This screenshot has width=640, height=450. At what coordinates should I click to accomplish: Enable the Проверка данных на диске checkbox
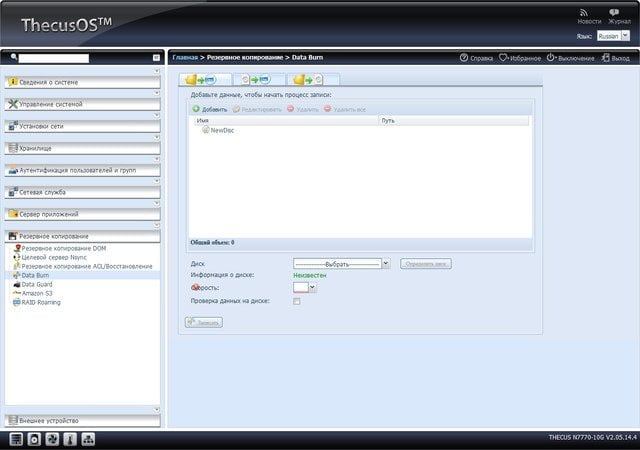(297, 301)
